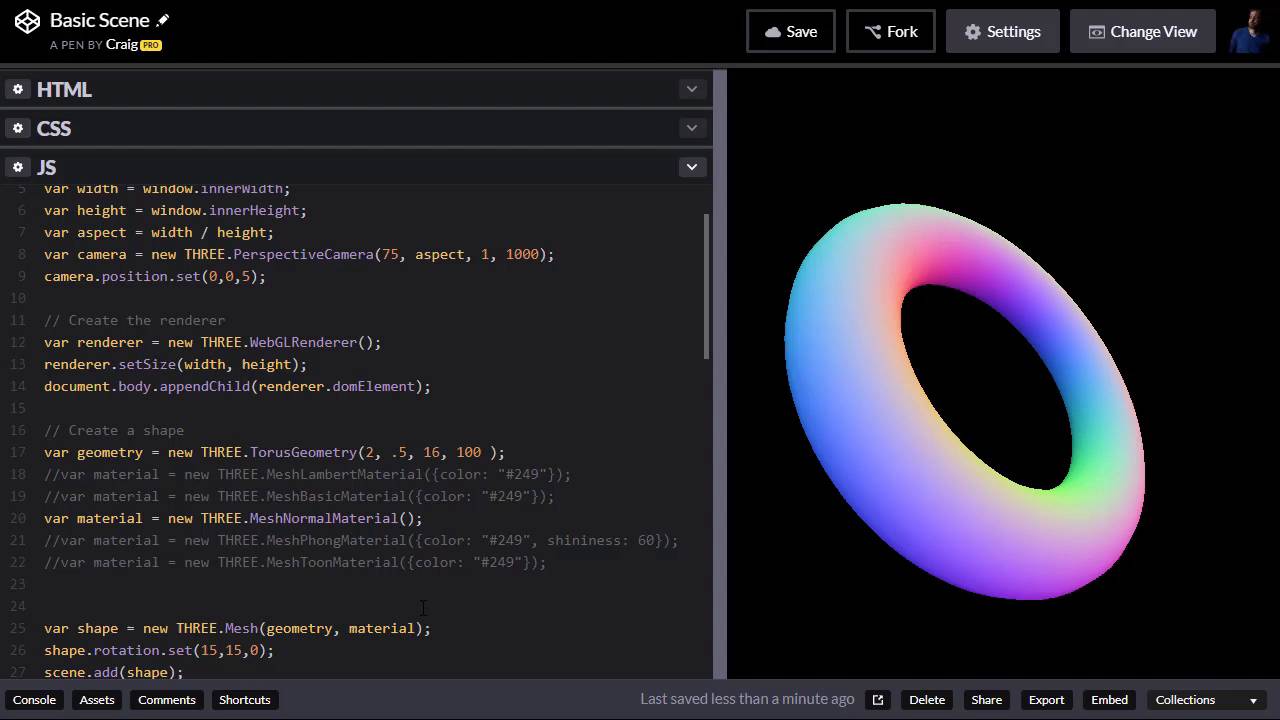This screenshot has width=1280, height=720.
Task: Toggle the Console panel
Action: (34, 700)
